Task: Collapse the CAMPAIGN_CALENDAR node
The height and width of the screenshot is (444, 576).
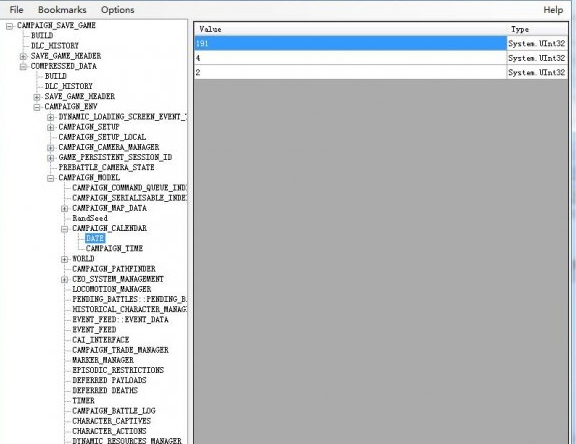Action: pos(65,229)
